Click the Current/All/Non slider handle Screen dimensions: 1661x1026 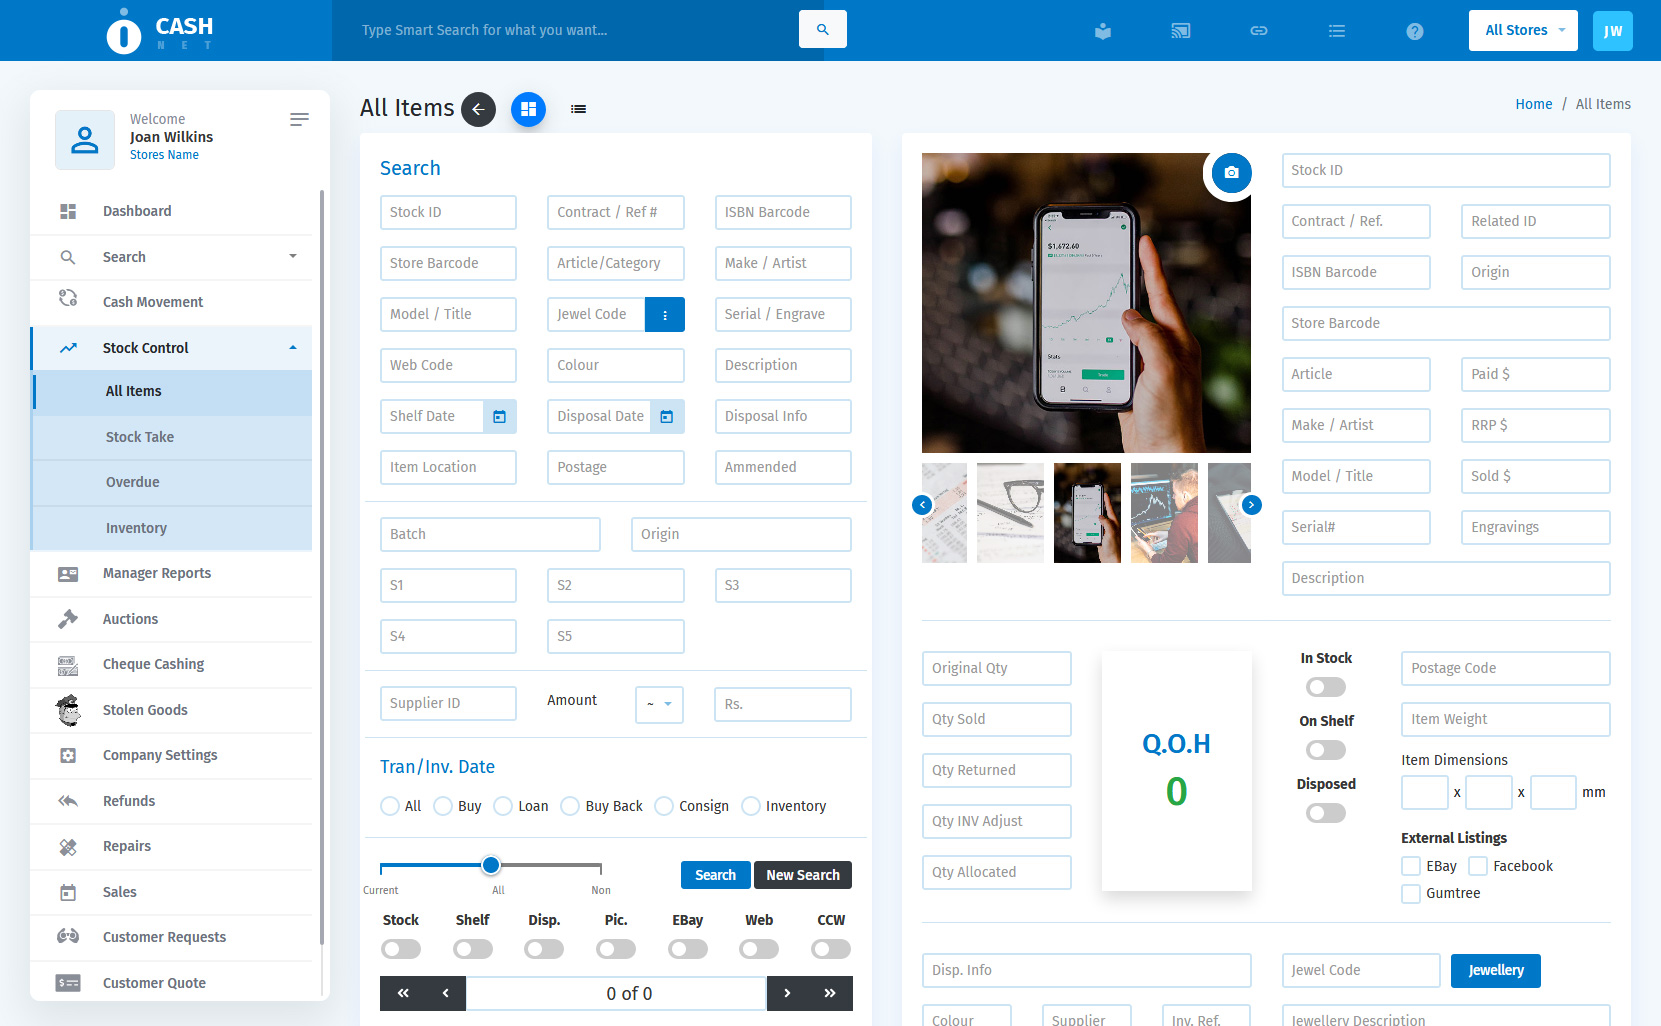(x=491, y=865)
